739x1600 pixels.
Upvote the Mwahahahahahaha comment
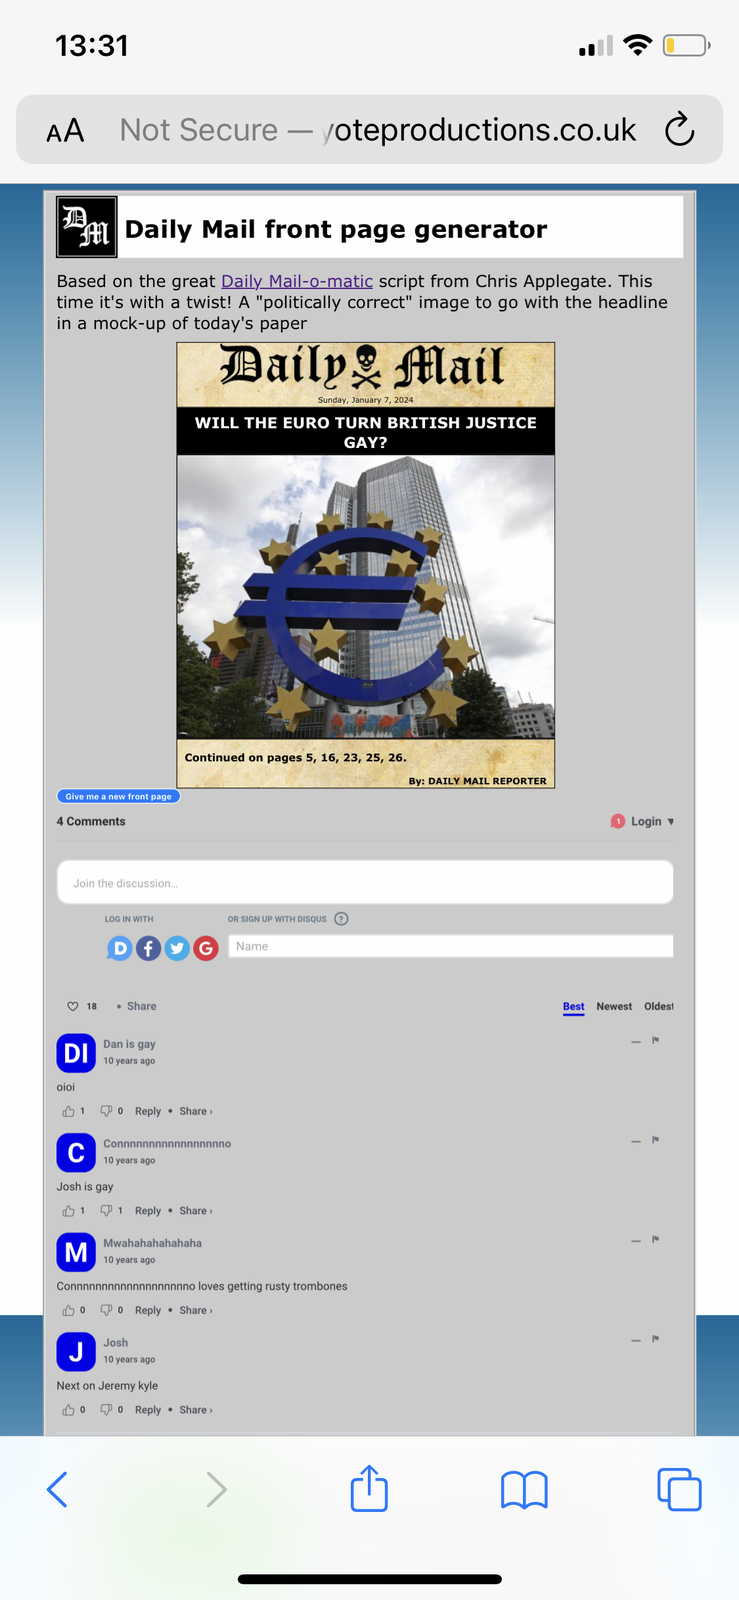pyautogui.click(x=68, y=1310)
